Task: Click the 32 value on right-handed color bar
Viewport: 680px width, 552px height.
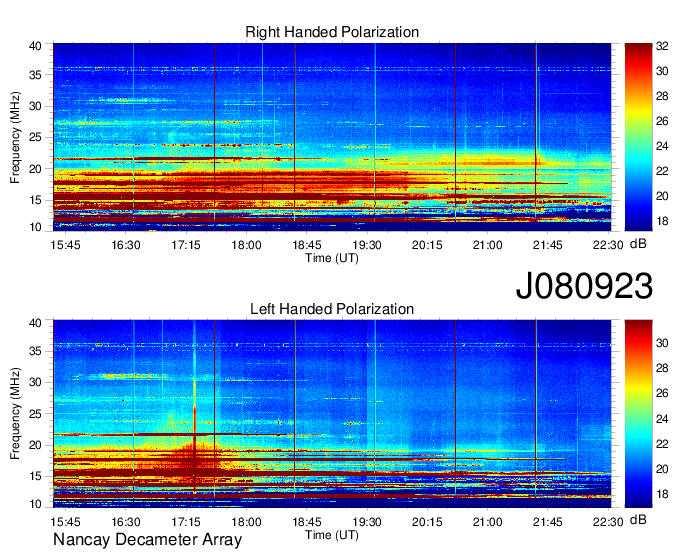Action: click(662, 46)
